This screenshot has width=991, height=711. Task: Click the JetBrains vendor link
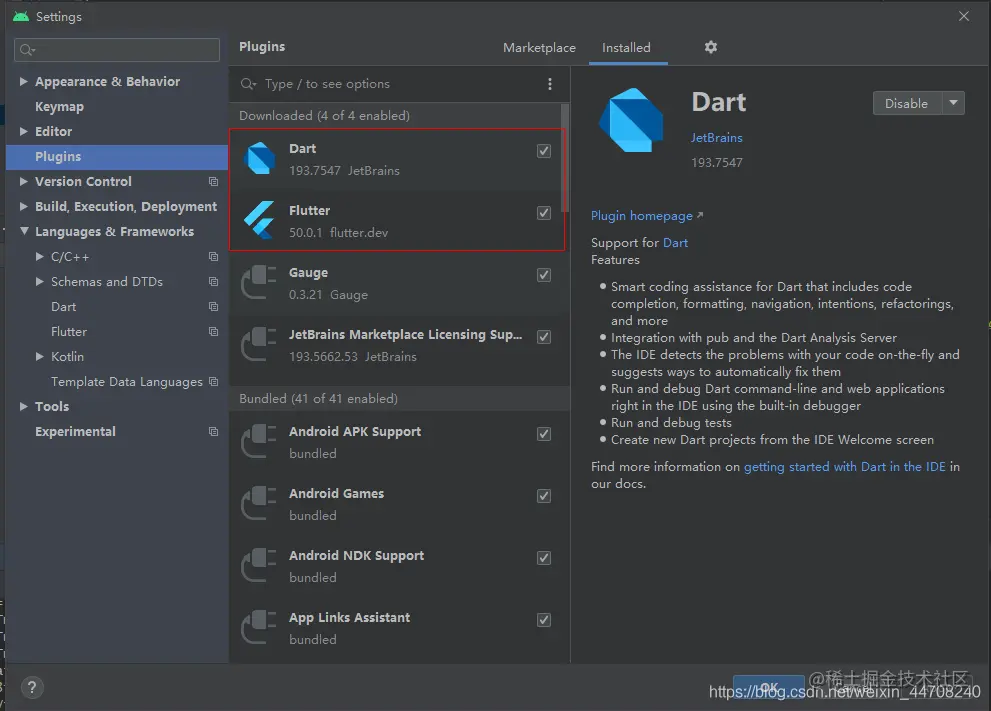(716, 138)
